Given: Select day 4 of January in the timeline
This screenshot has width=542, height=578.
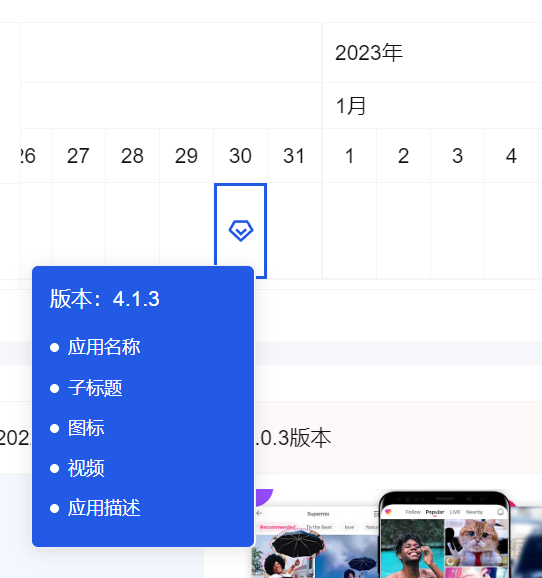Looking at the screenshot, I should point(511,156).
